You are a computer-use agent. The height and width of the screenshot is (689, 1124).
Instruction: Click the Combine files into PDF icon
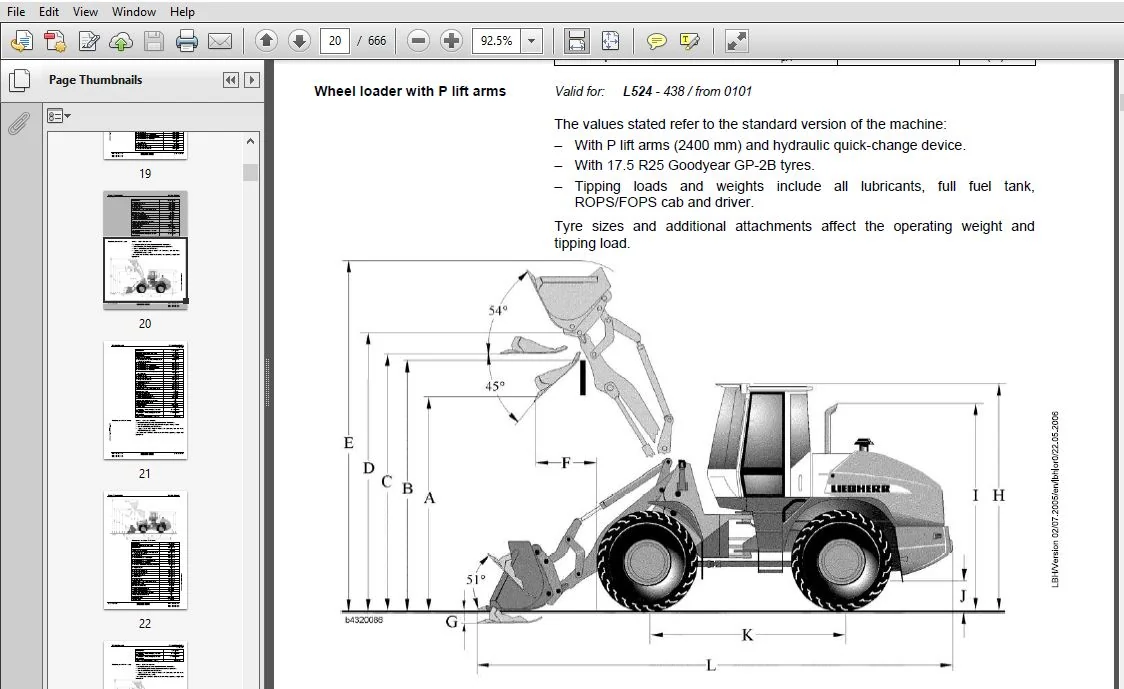(x=55, y=41)
